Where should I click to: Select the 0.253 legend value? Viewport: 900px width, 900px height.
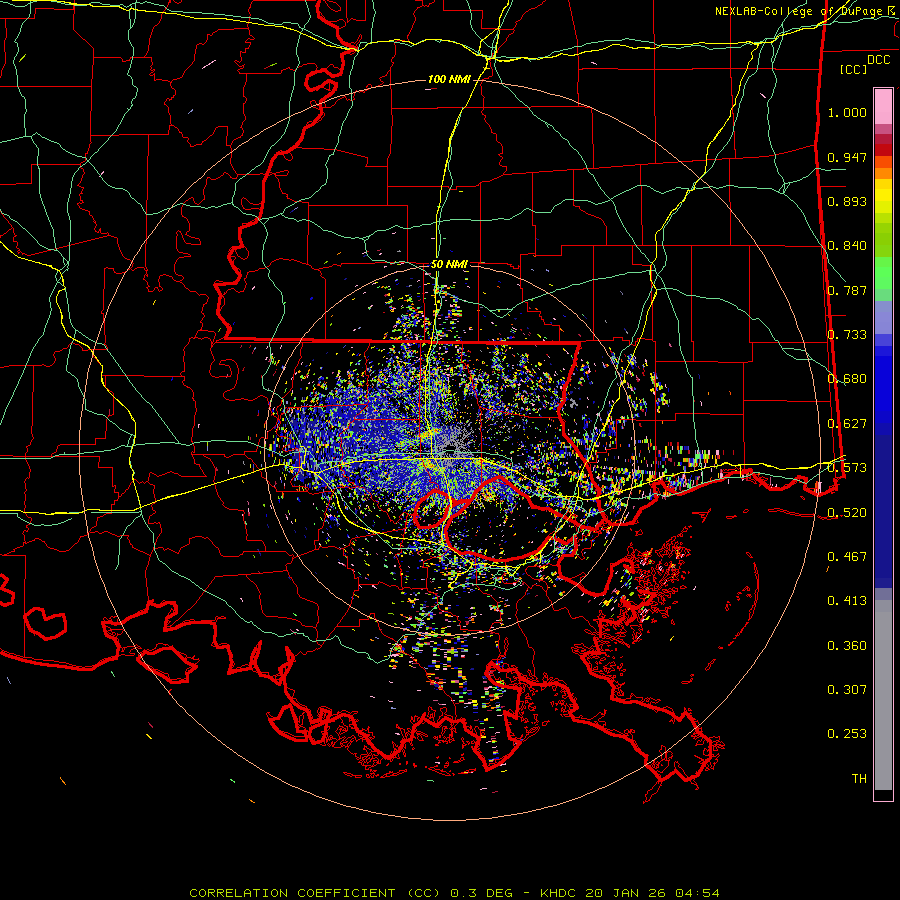click(x=847, y=734)
